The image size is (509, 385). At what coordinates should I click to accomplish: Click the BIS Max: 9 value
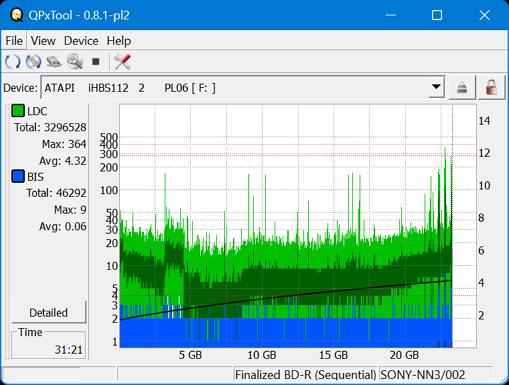(70, 210)
